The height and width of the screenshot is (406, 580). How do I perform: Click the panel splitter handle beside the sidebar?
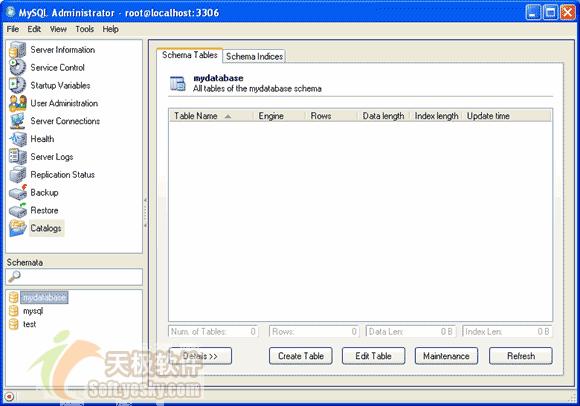145,213
